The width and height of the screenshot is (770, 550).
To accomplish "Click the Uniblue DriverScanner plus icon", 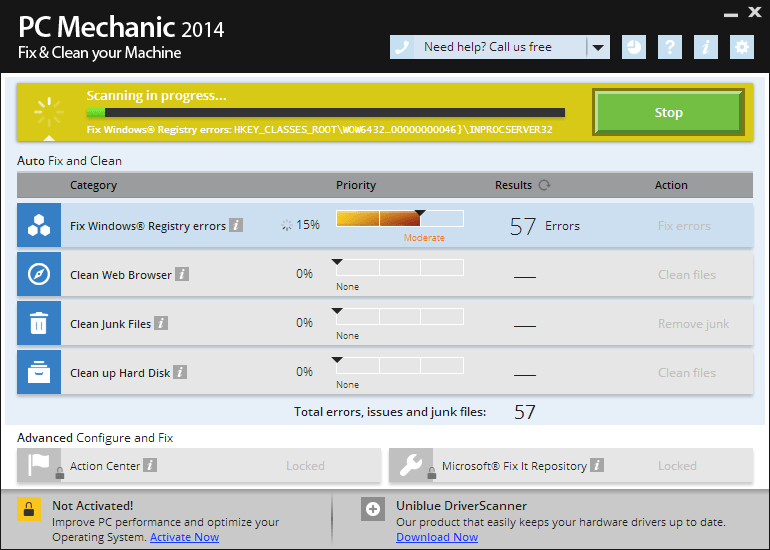I will pyautogui.click(x=373, y=509).
